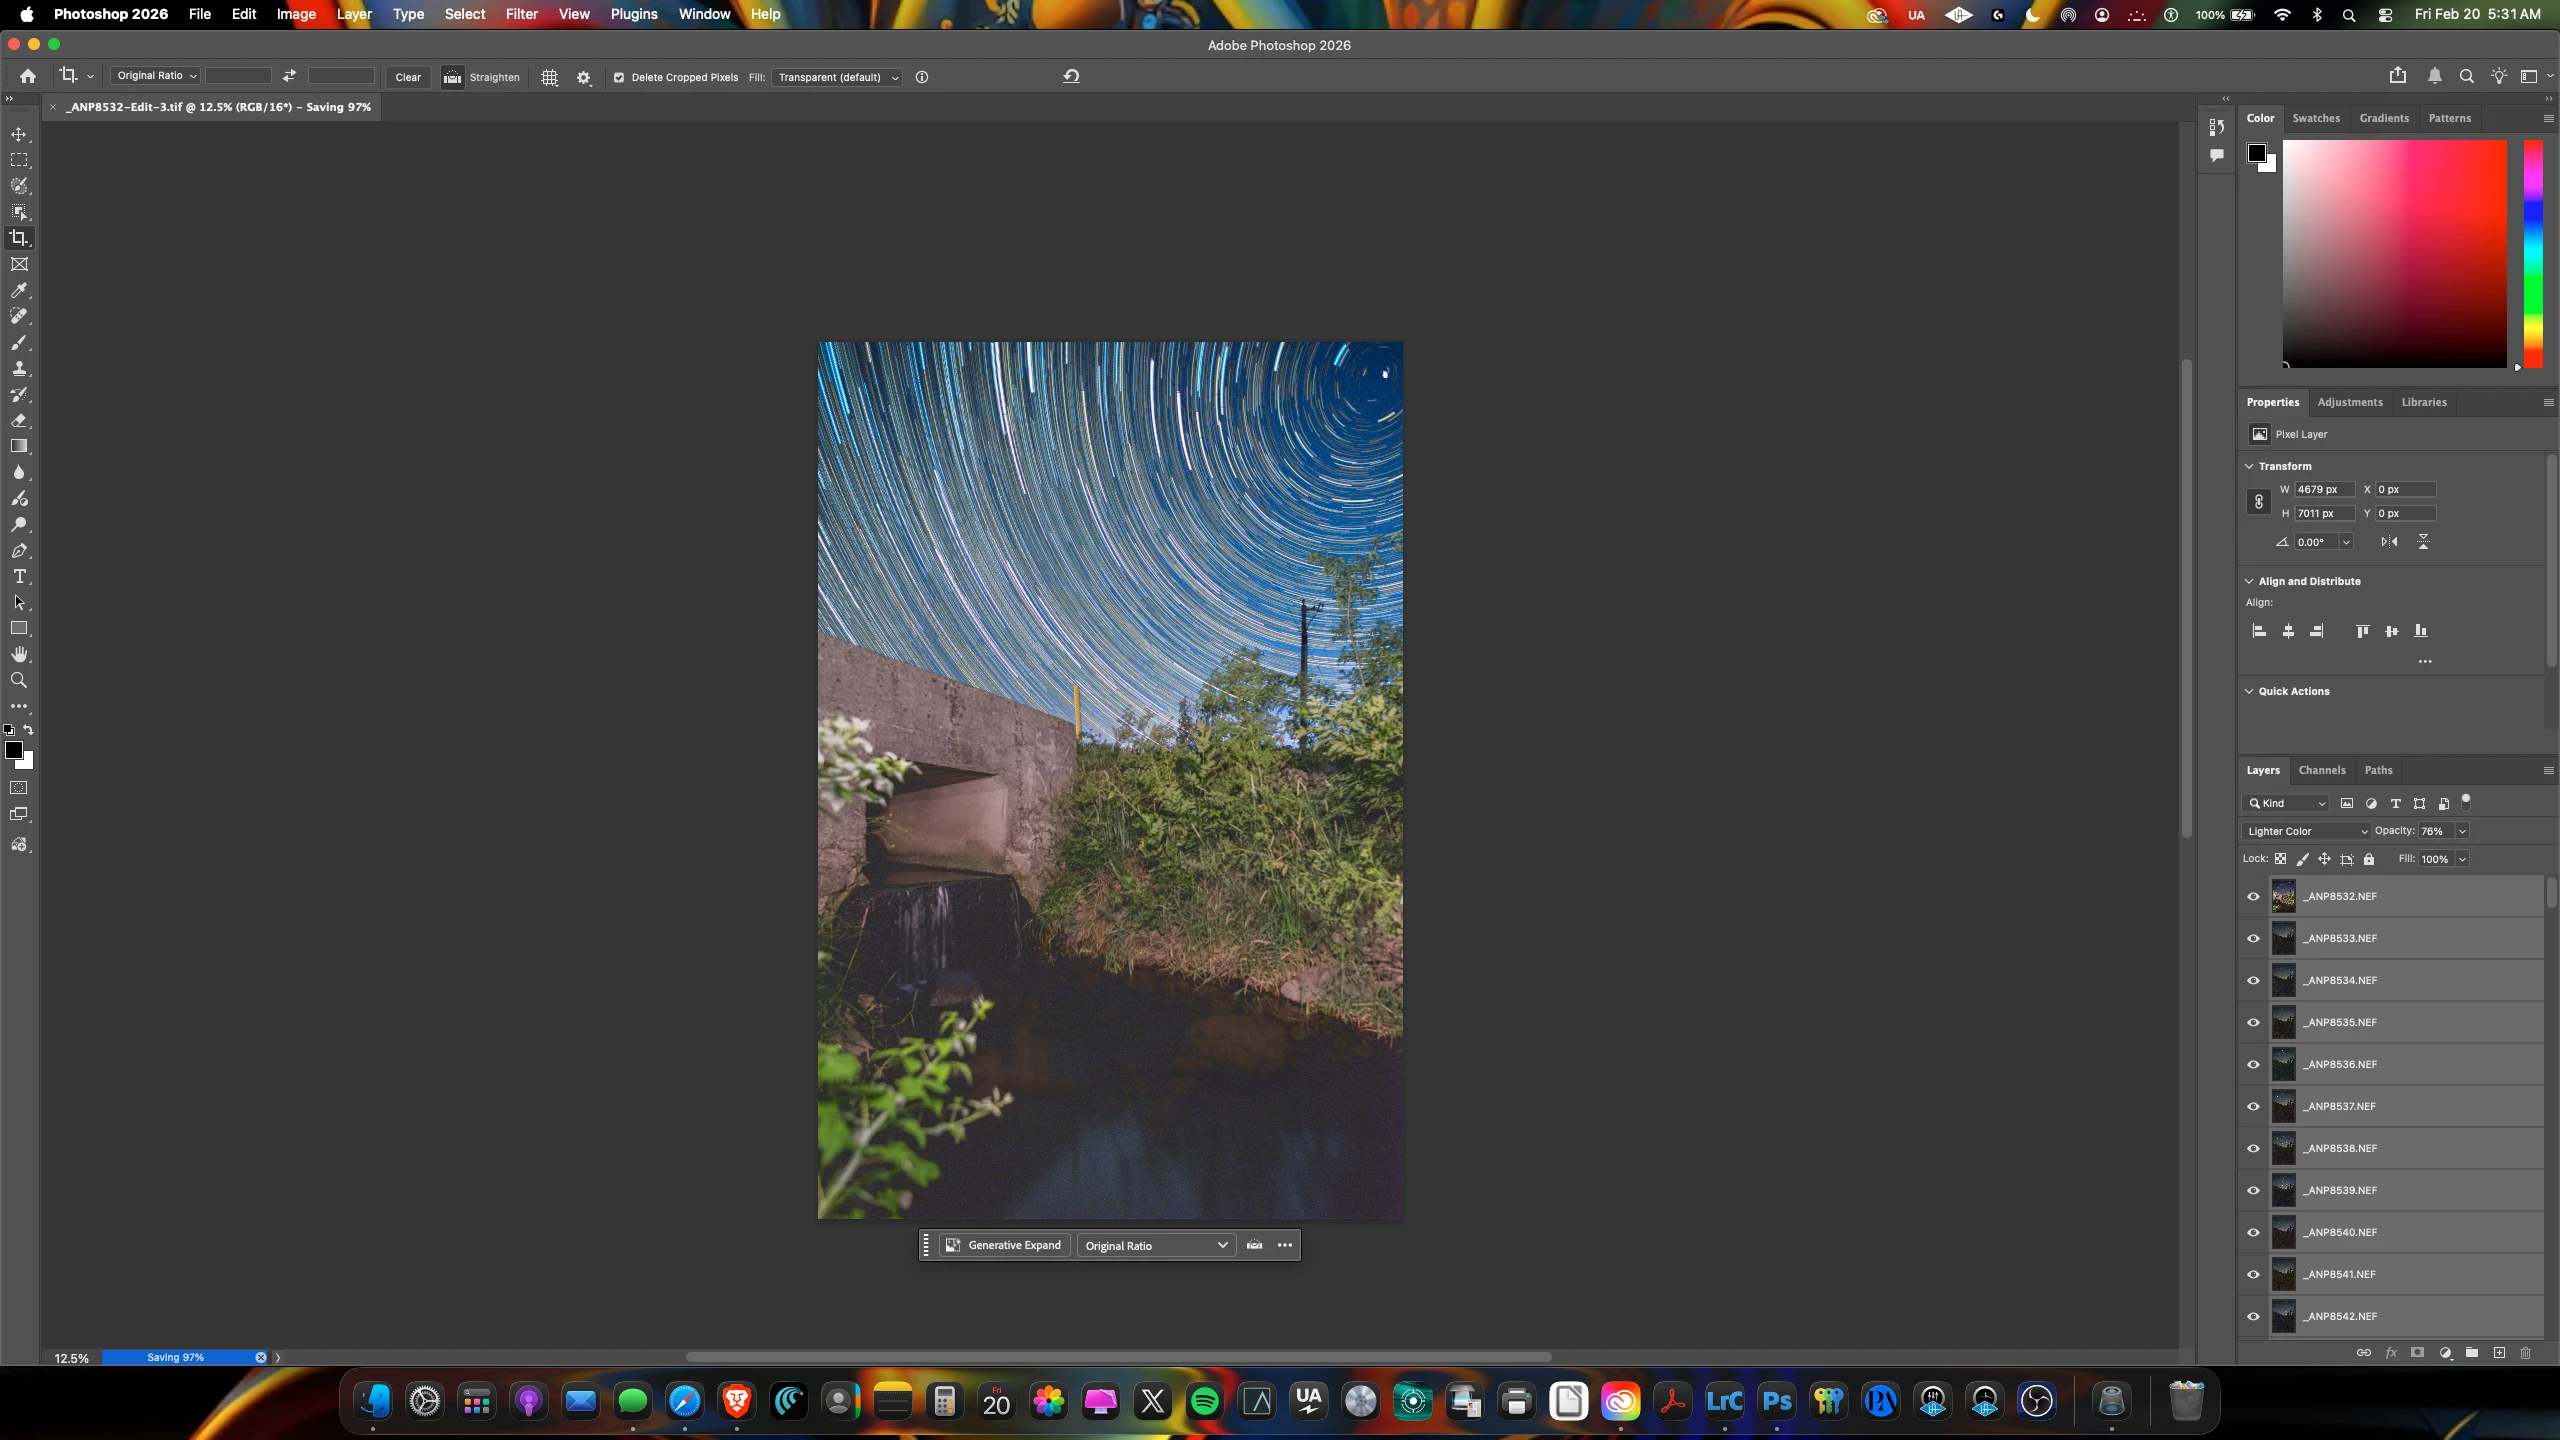Click the reset crop arrow icon
The image size is (2560, 1440).
1071,76
